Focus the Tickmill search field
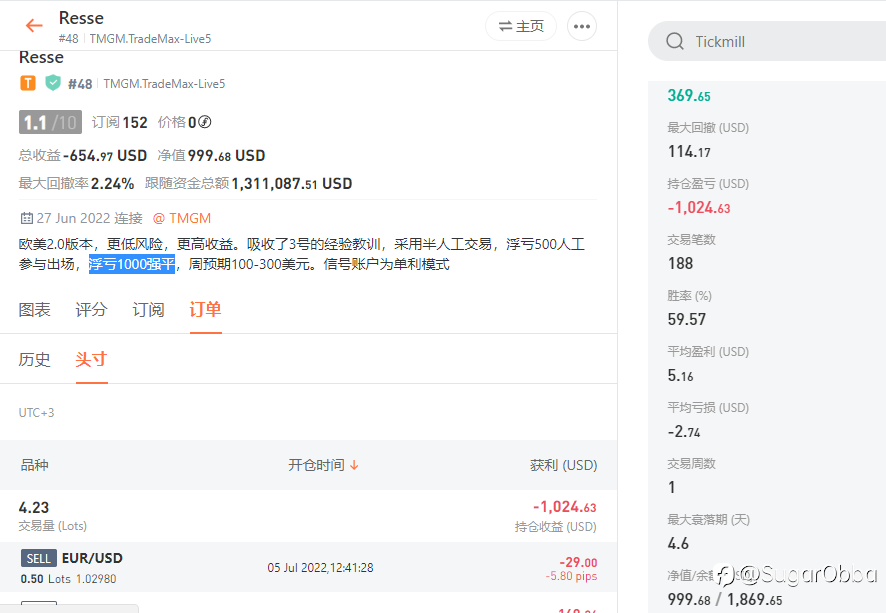Screen dimensions: 886x613 click(768, 41)
